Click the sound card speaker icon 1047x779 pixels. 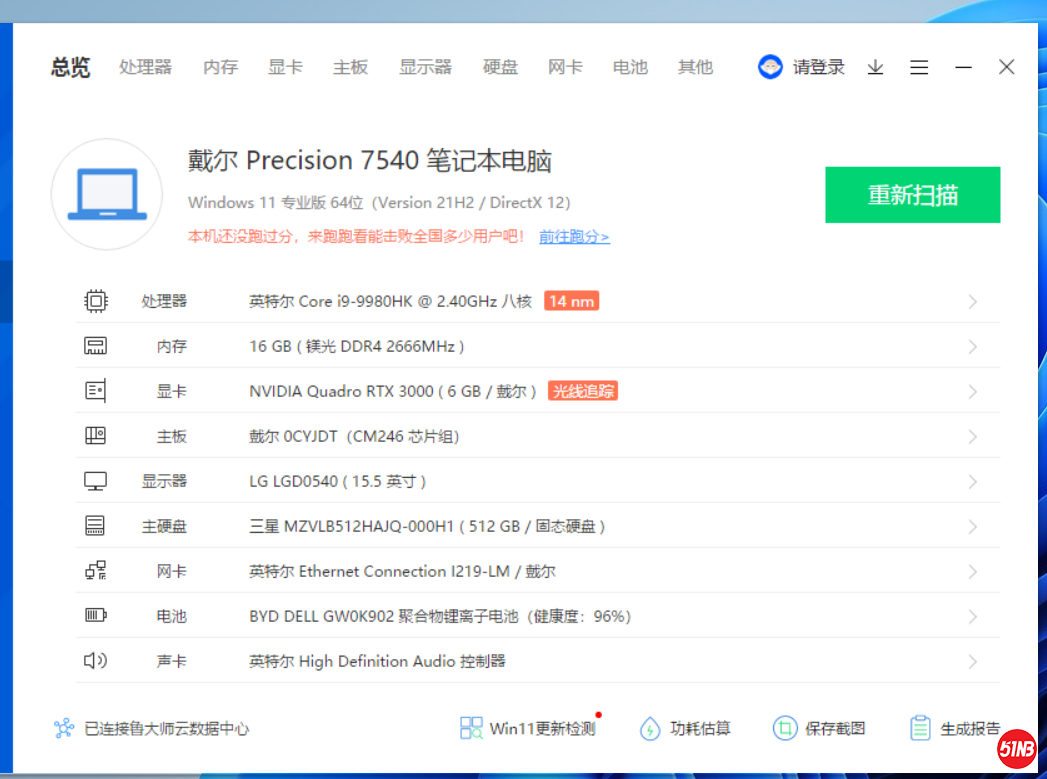coord(95,661)
